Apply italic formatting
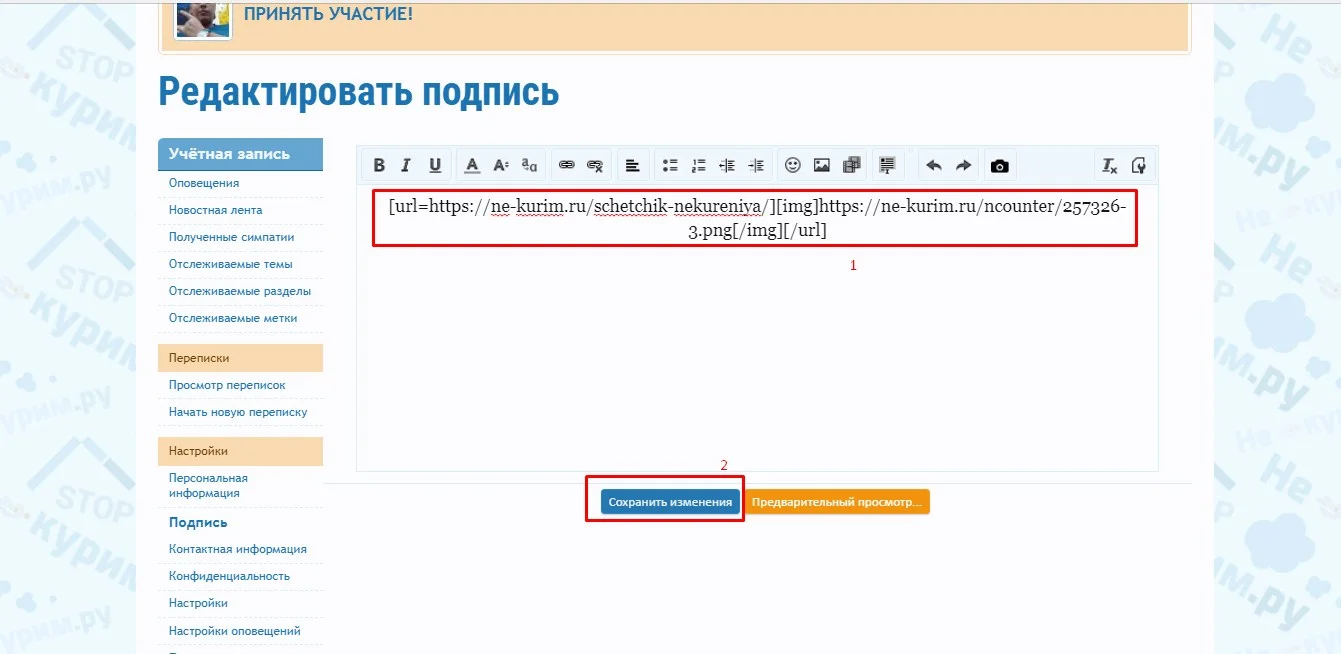This screenshot has height=654, width=1341. tap(406, 165)
